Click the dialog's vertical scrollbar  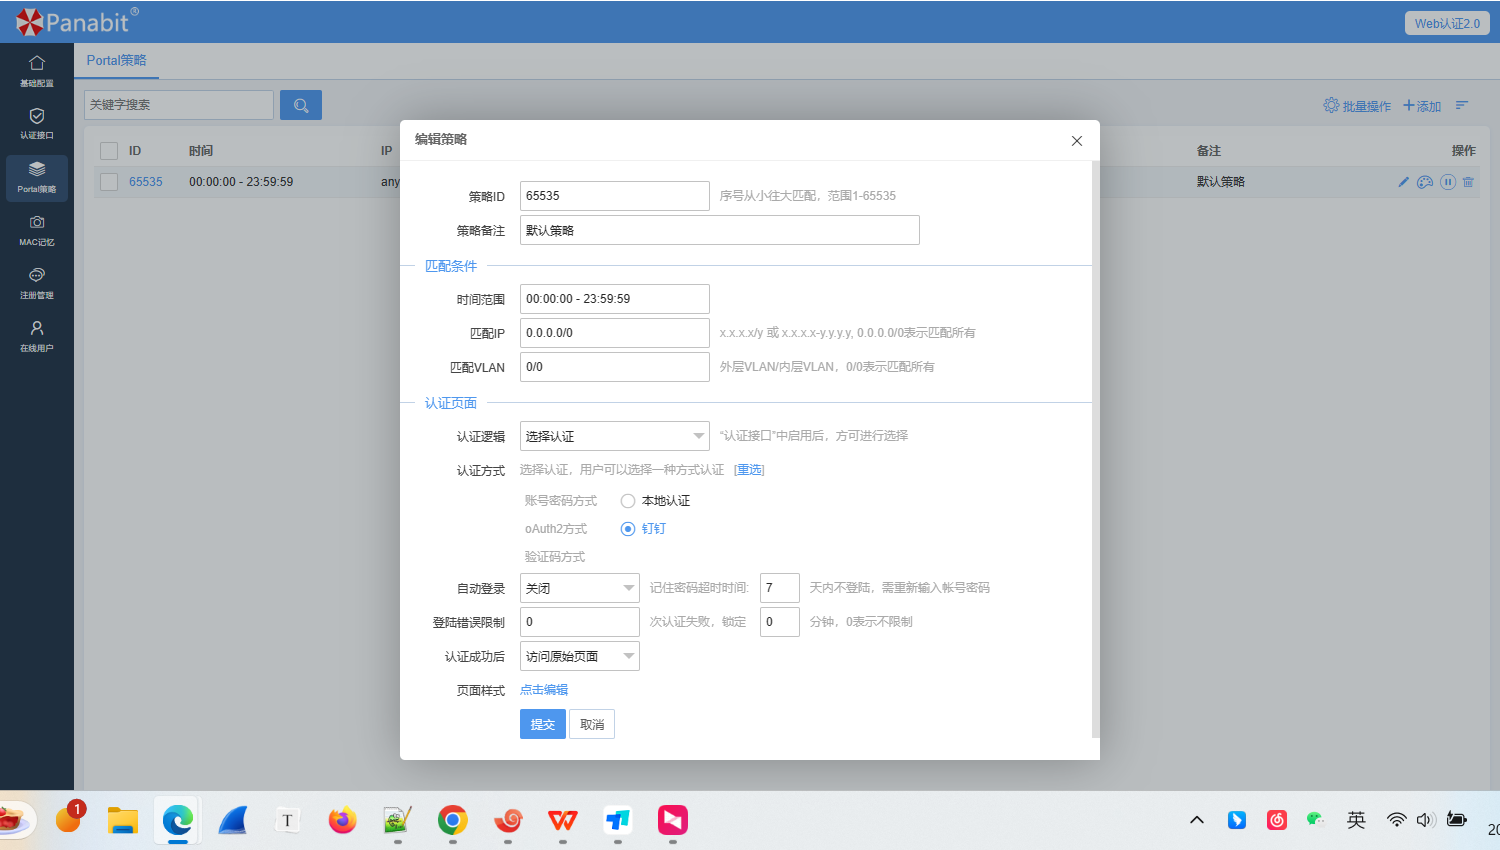point(1096,448)
